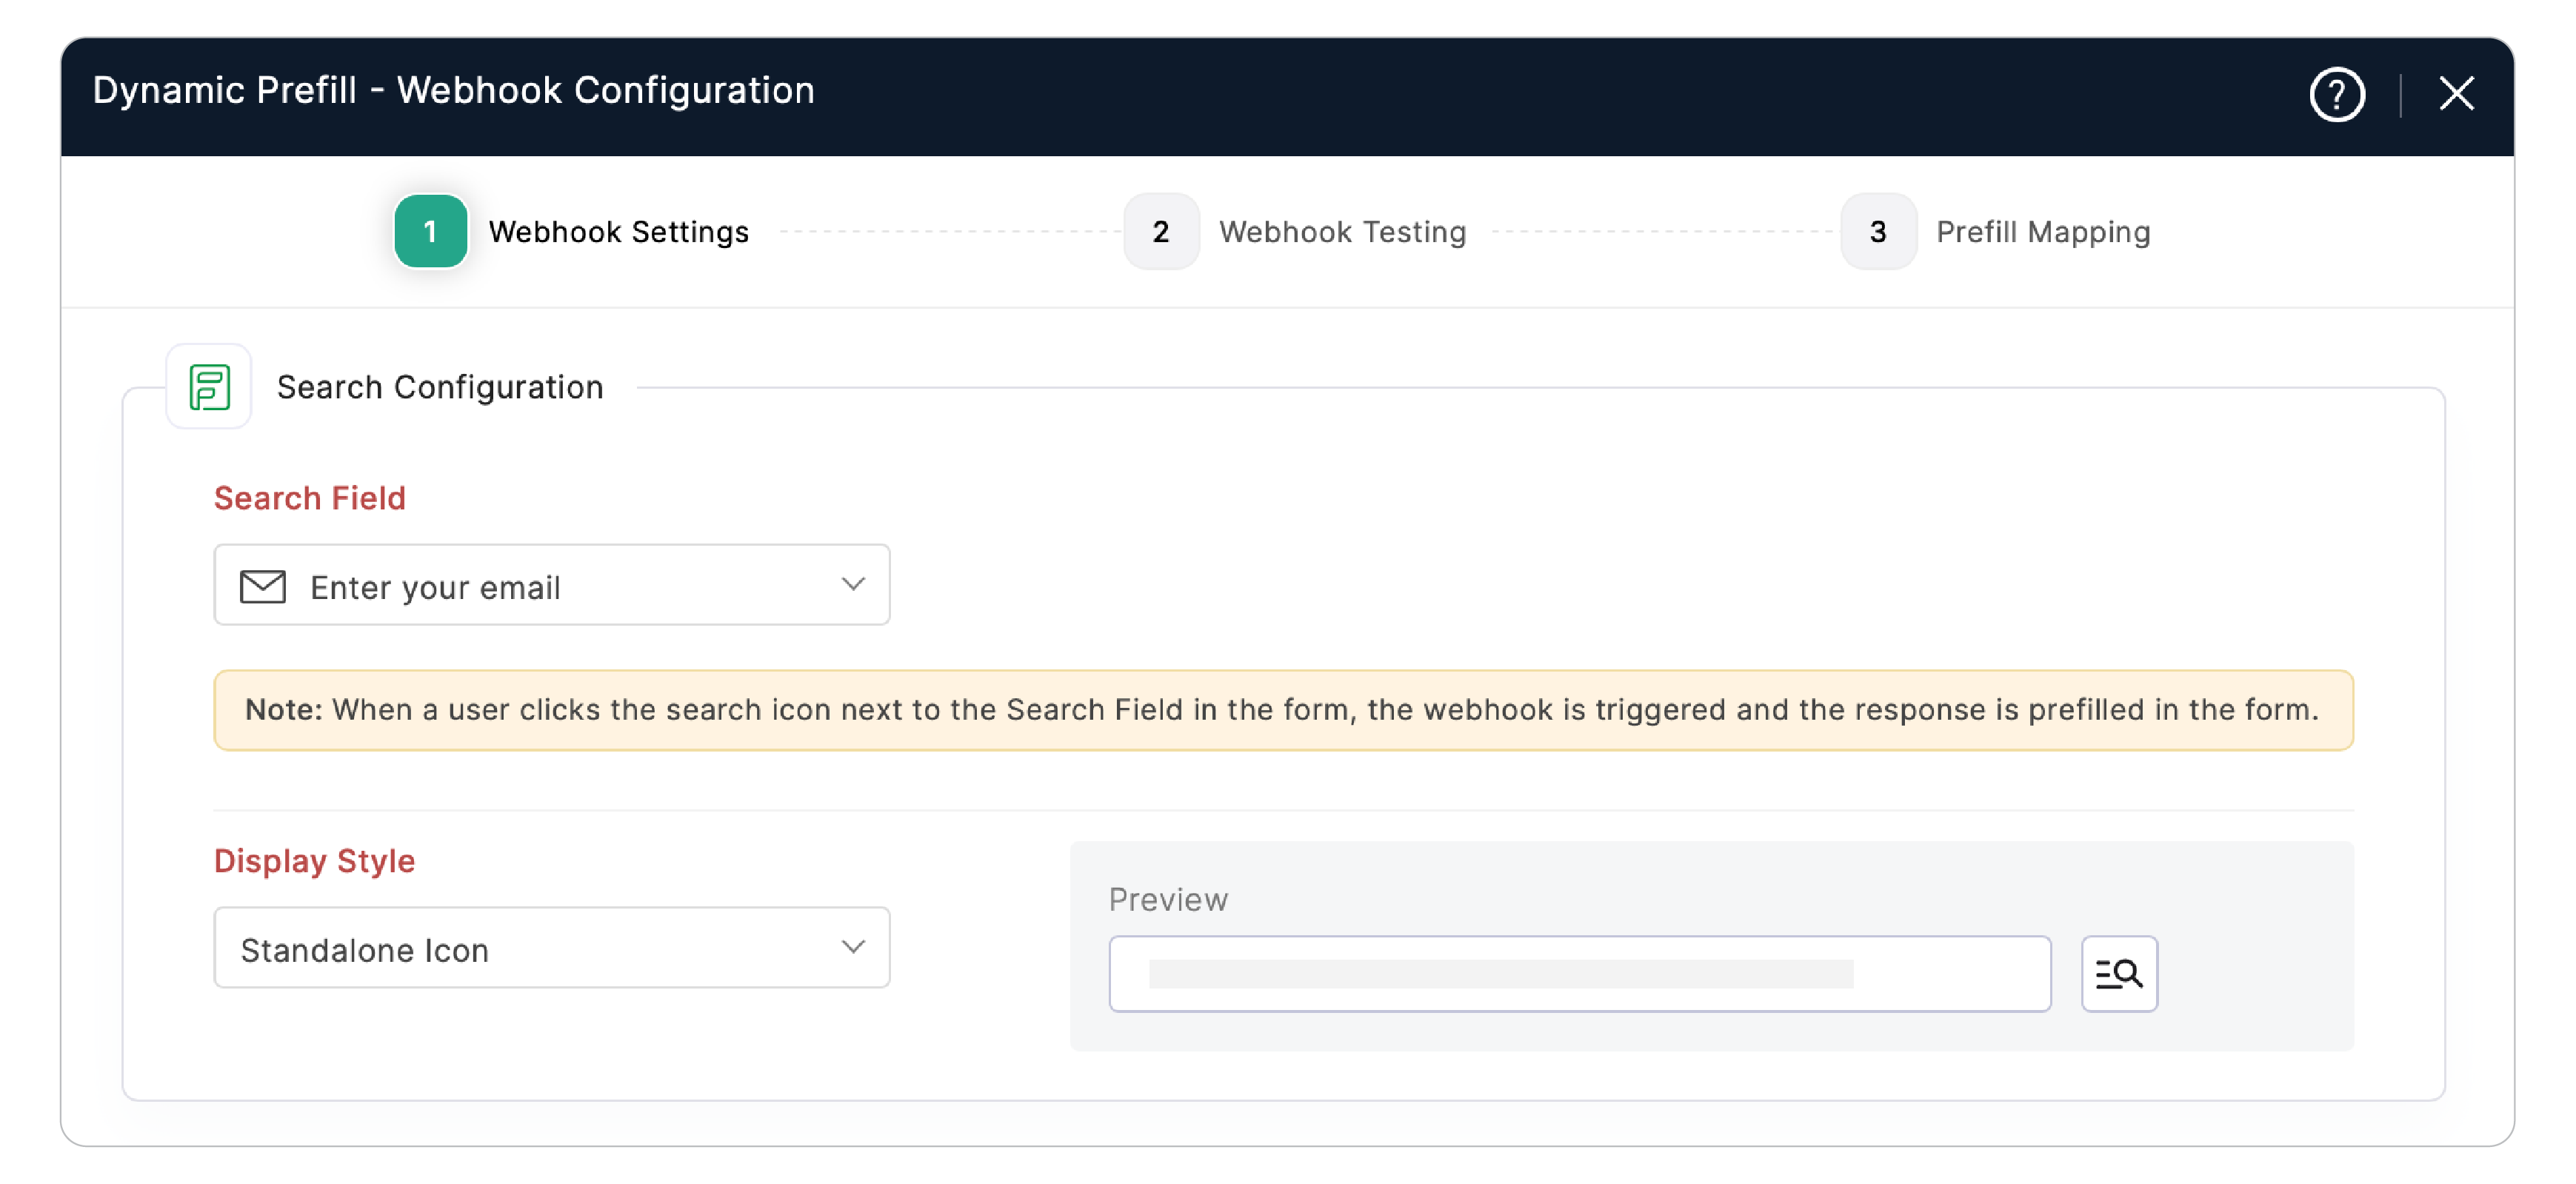Viewport: 2576px width, 1184px height.
Task: Click the step 2 number badge
Action: [1160, 231]
